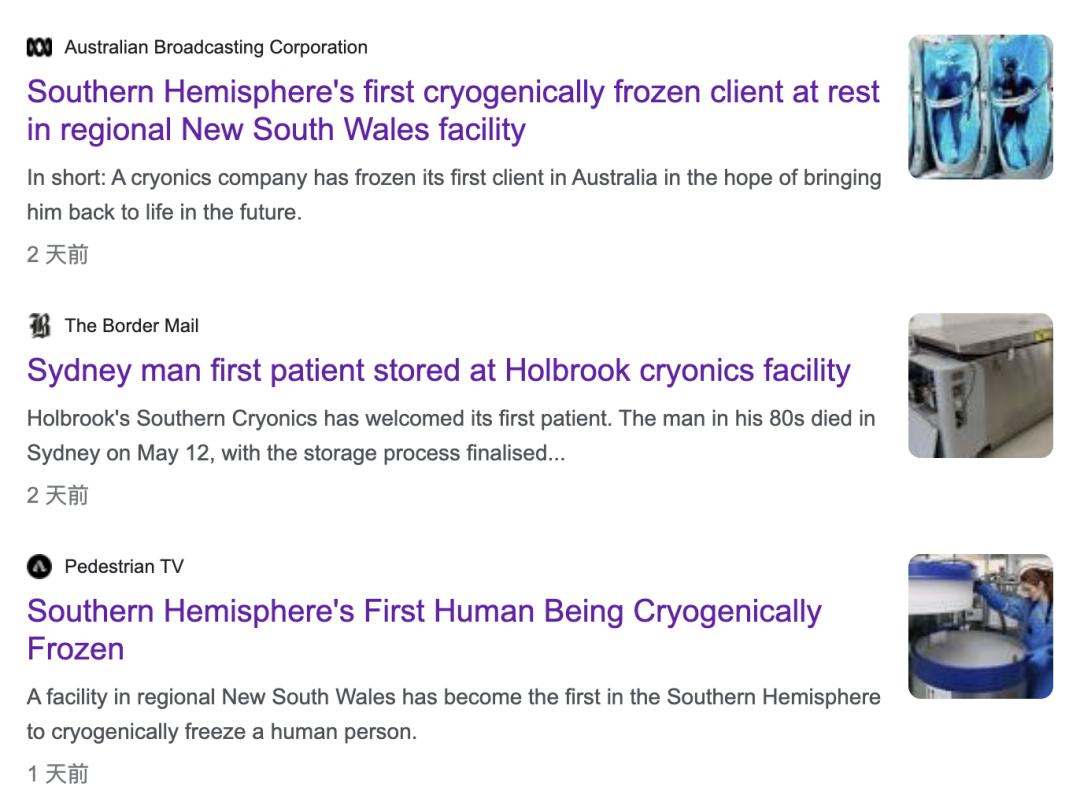The height and width of the screenshot is (809, 1080).
Task: Click the Pedestrian TV round logo
Action: pyautogui.click(x=39, y=567)
